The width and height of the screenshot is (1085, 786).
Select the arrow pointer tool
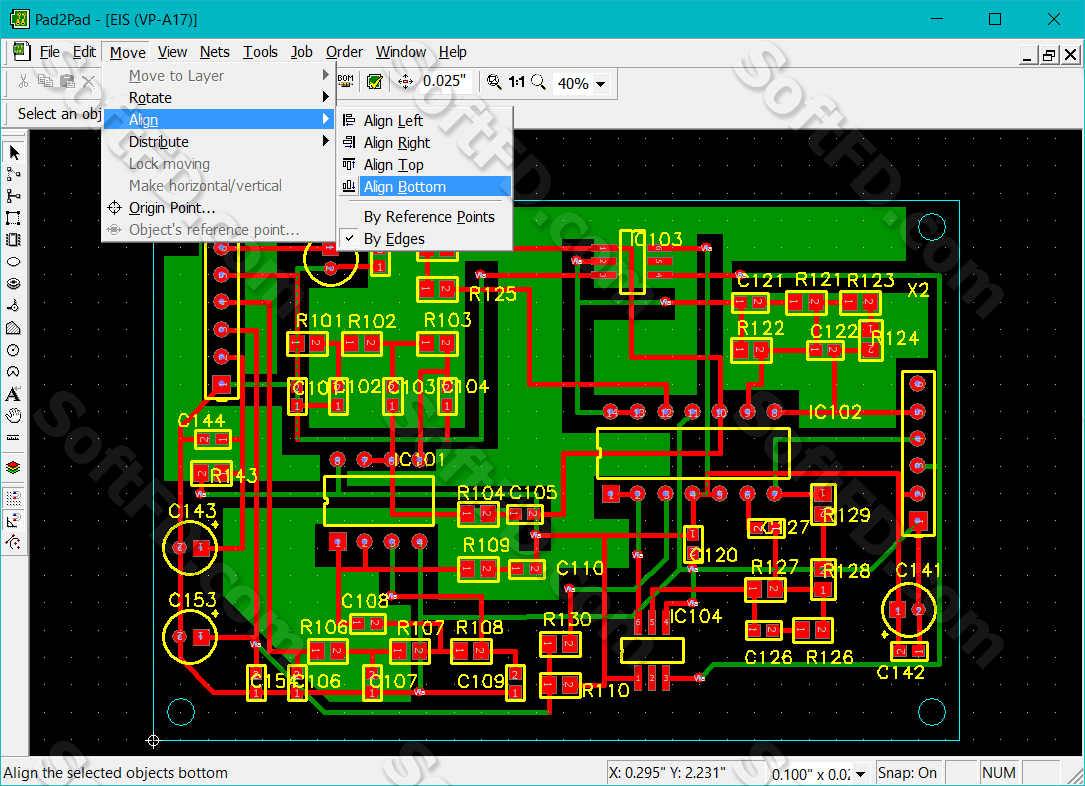point(13,152)
